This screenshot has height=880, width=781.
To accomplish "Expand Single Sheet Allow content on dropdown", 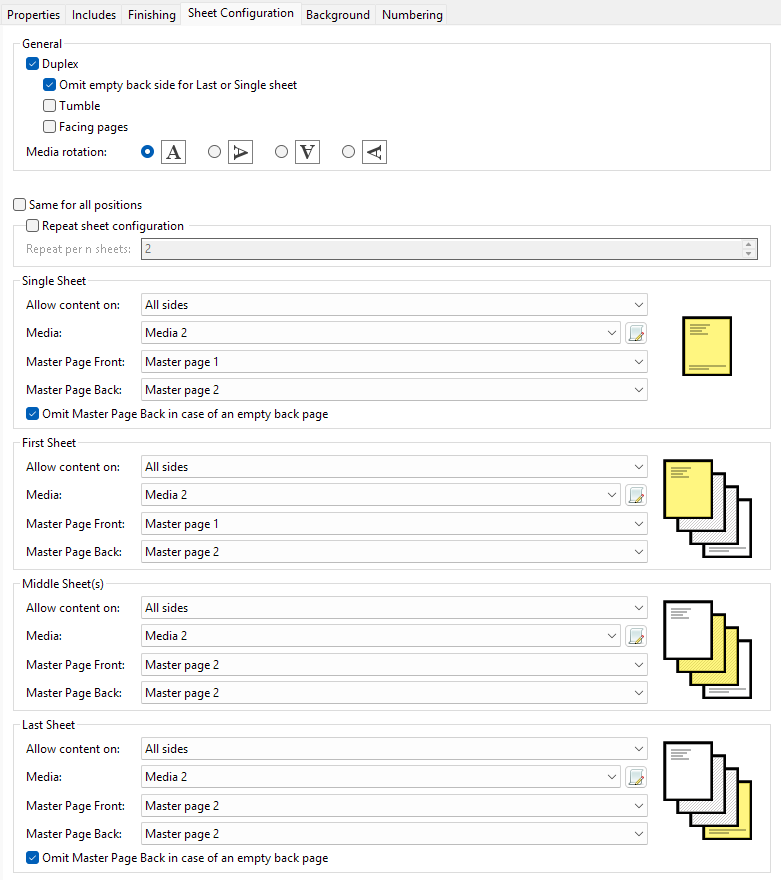I will tap(394, 305).
